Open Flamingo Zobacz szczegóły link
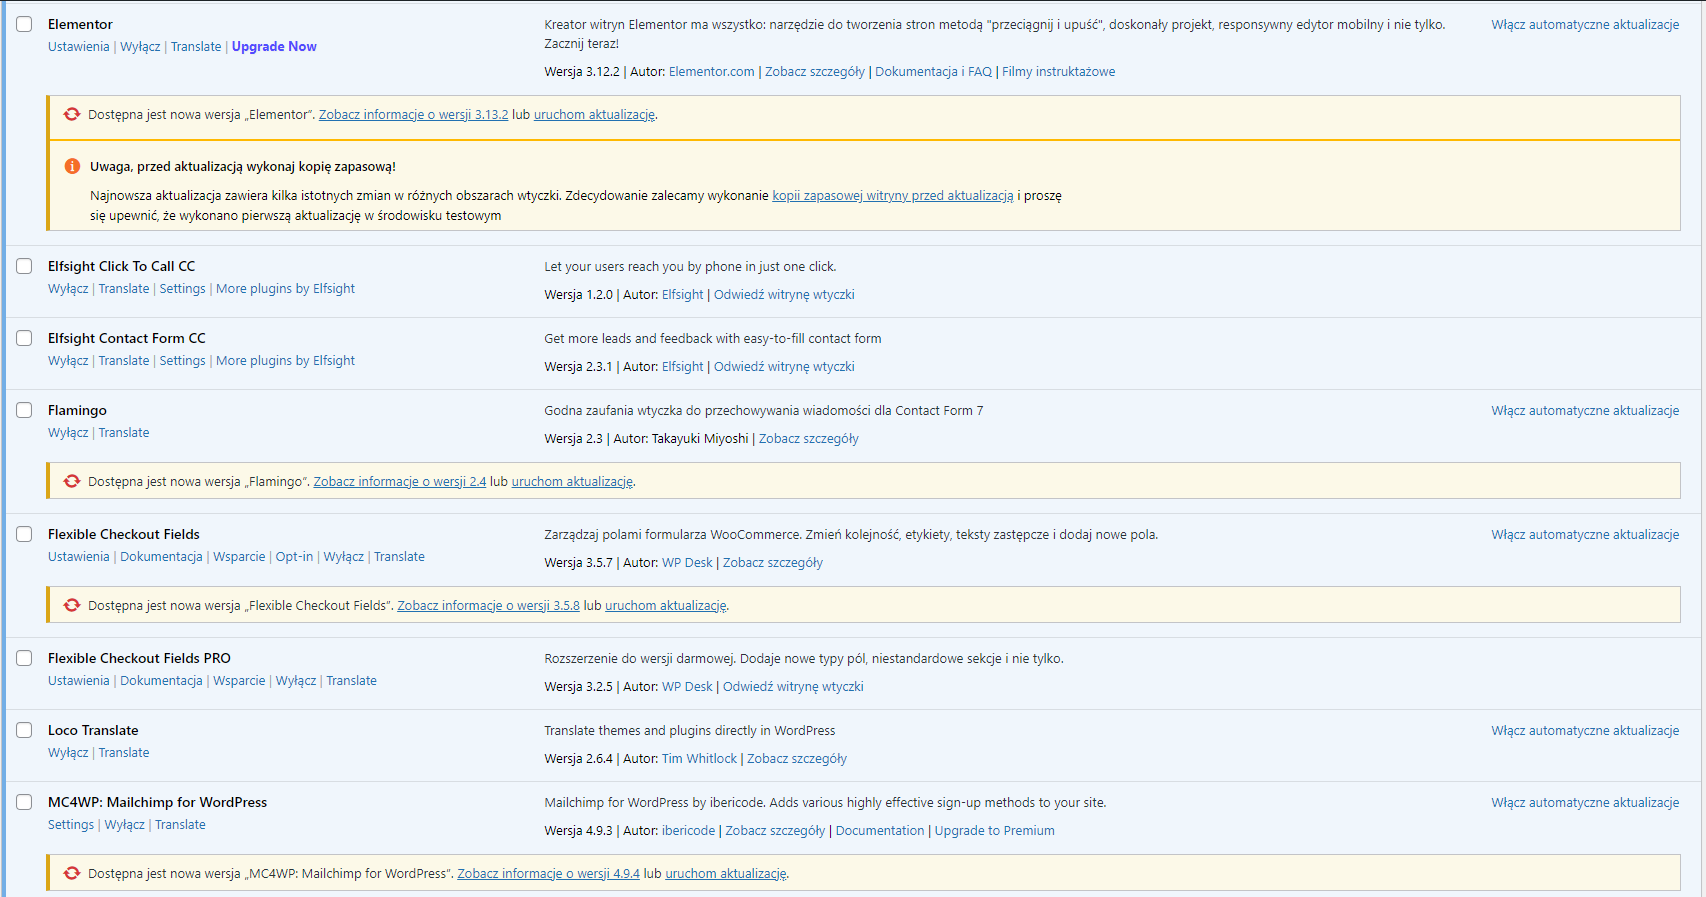1706x897 pixels. coord(809,438)
